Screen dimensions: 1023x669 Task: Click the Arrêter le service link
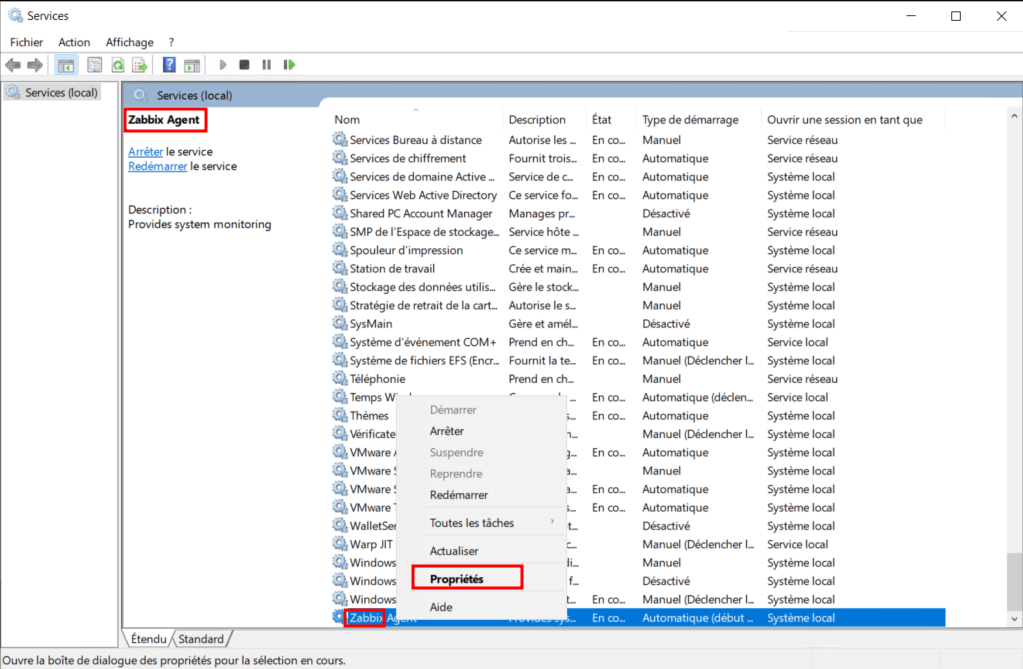145,152
